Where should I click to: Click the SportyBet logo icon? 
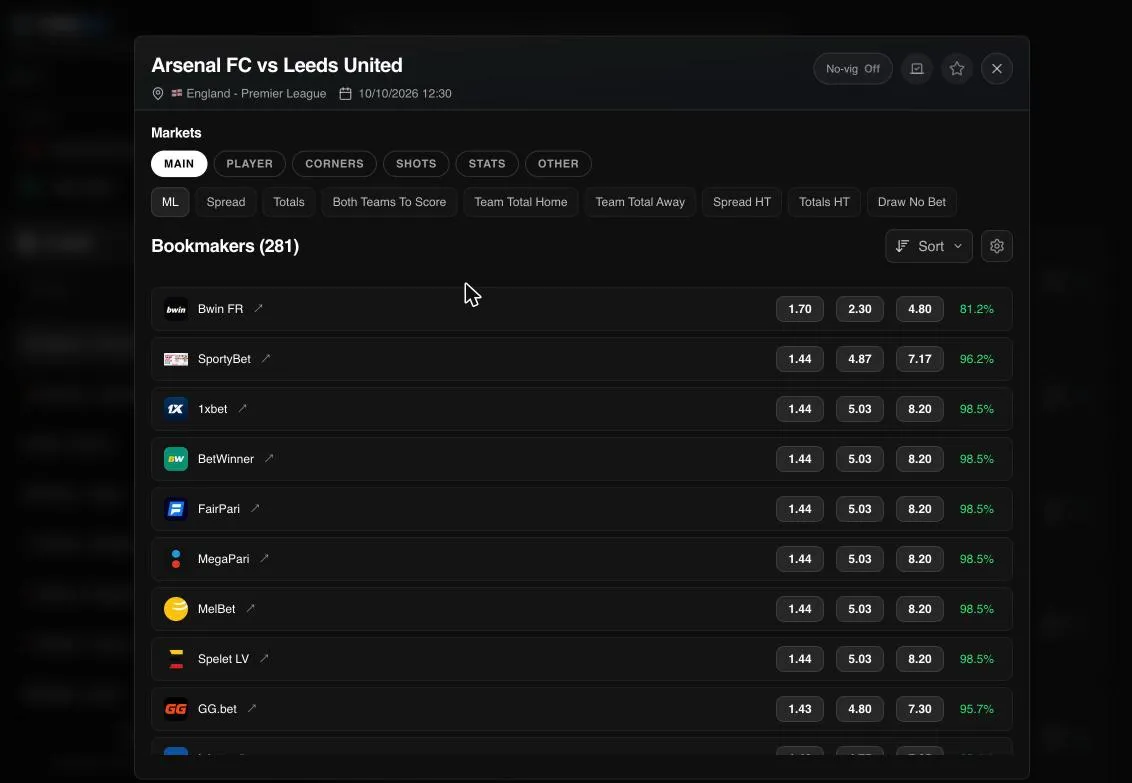pos(176,359)
